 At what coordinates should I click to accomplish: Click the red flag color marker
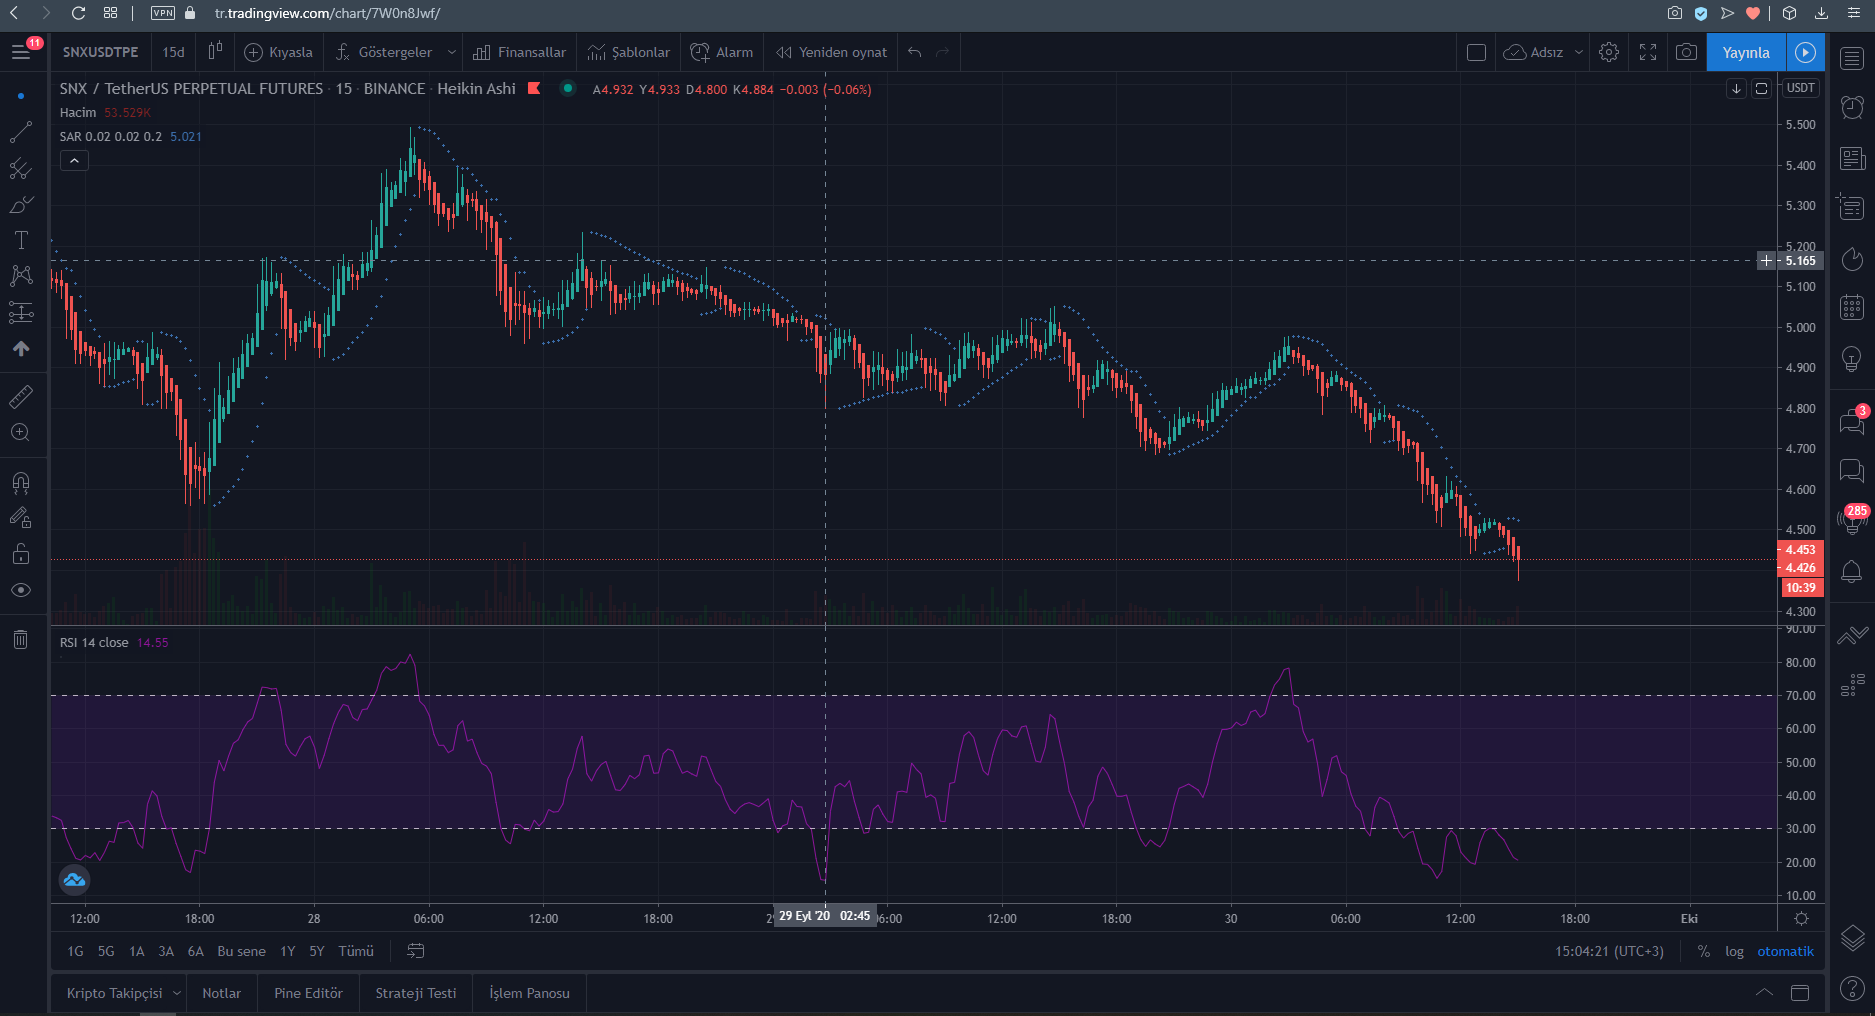(x=534, y=89)
